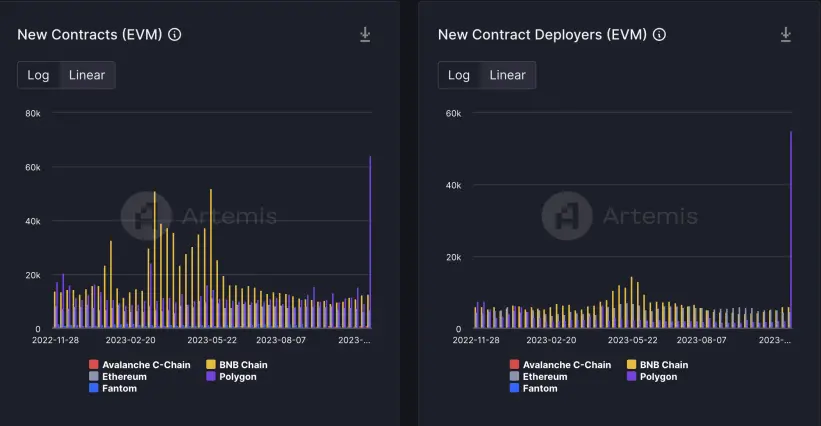Click the 60k axis label in Deployers chart

(x=453, y=114)
